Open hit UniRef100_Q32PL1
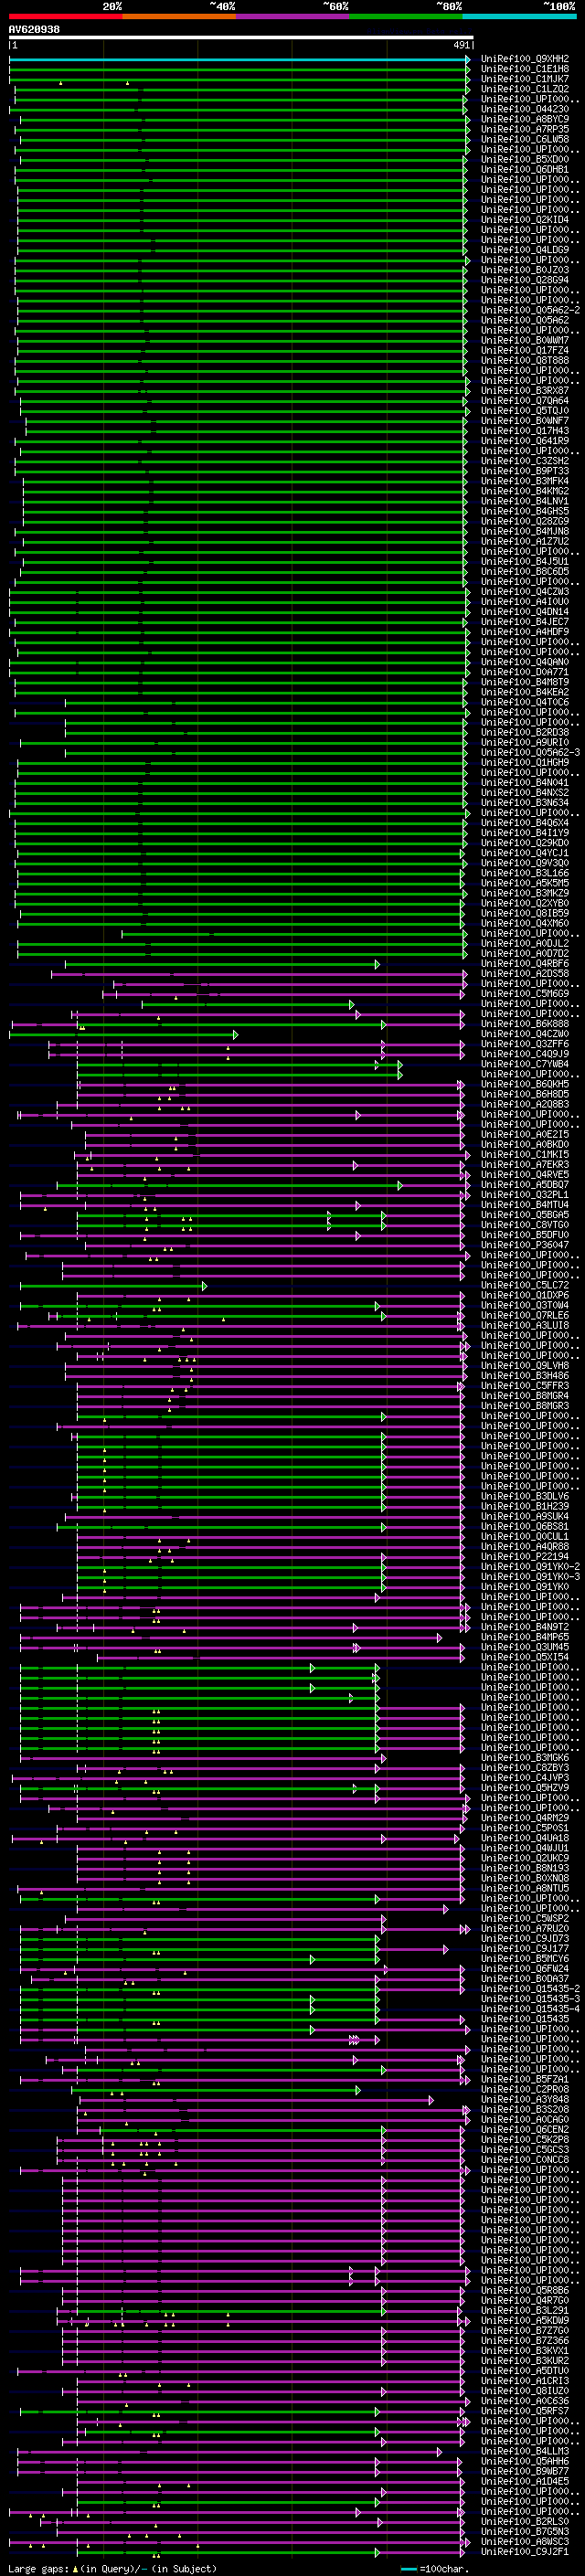This screenshot has width=585, height=2576. point(525,1194)
